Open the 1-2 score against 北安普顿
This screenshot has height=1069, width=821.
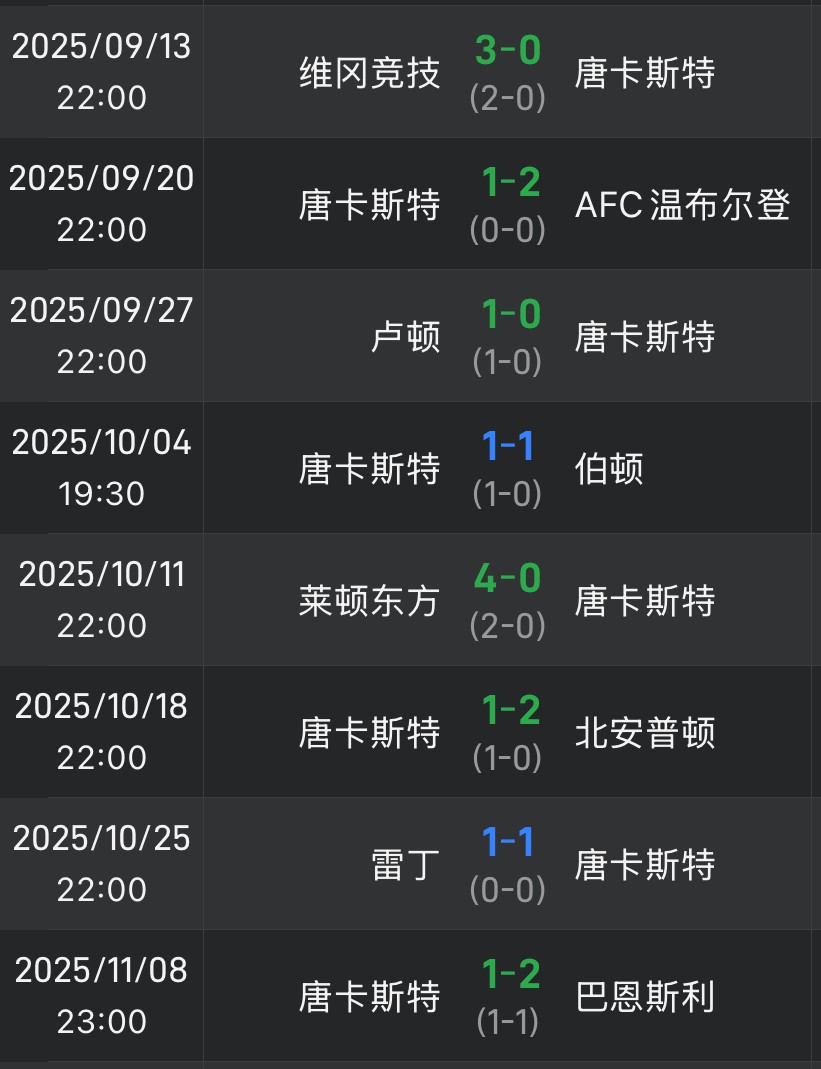[x=510, y=710]
